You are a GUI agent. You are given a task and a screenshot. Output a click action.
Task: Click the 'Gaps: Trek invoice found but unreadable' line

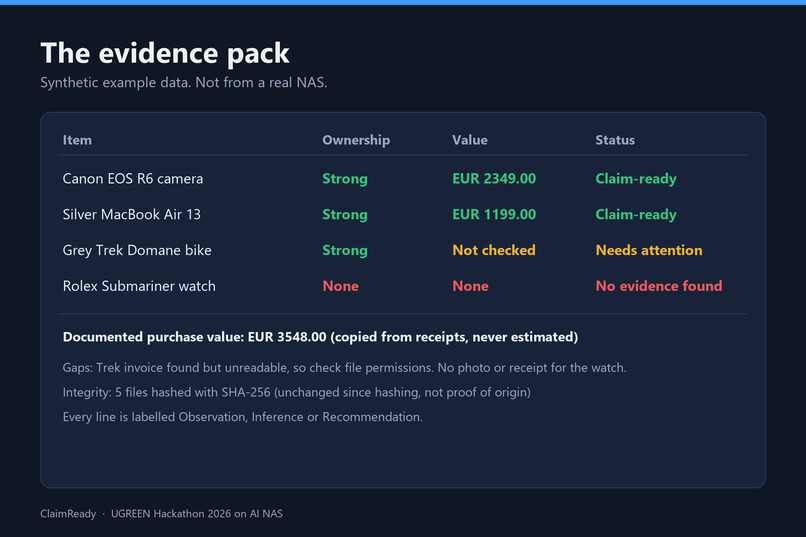click(x=344, y=368)
